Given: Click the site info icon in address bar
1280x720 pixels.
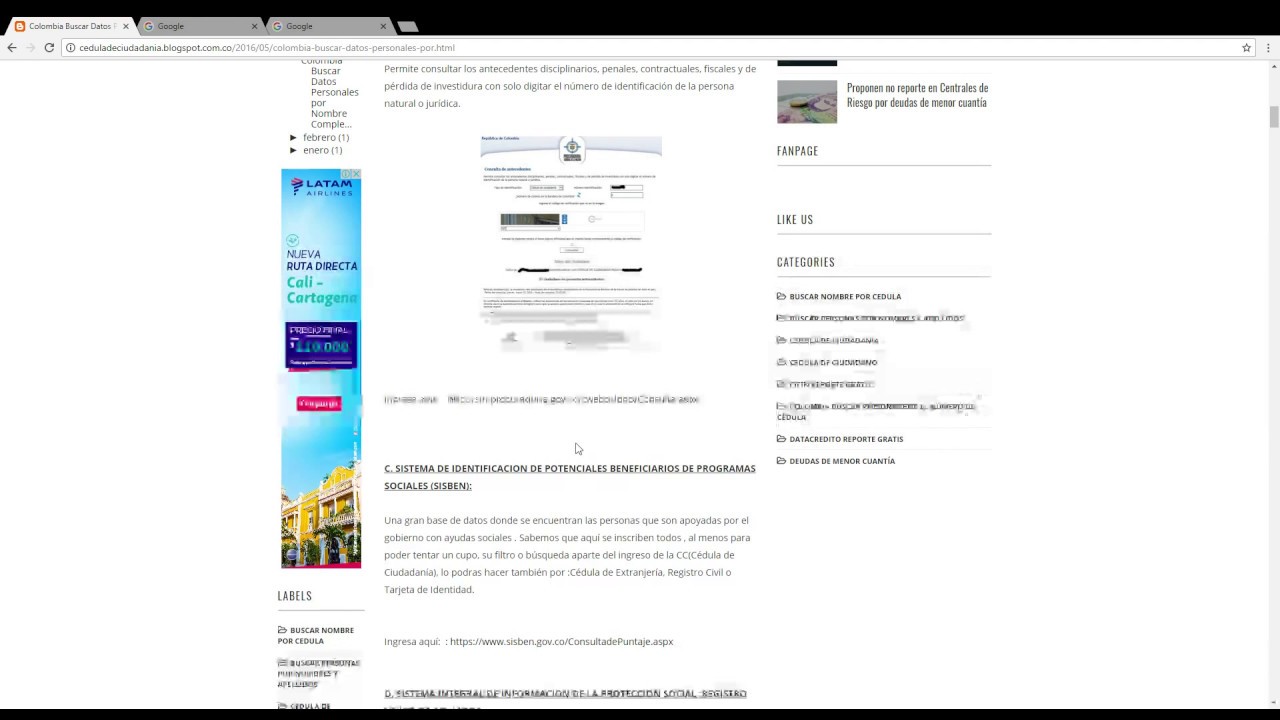Looking at the screenshot, I should (x=70, y=47).
